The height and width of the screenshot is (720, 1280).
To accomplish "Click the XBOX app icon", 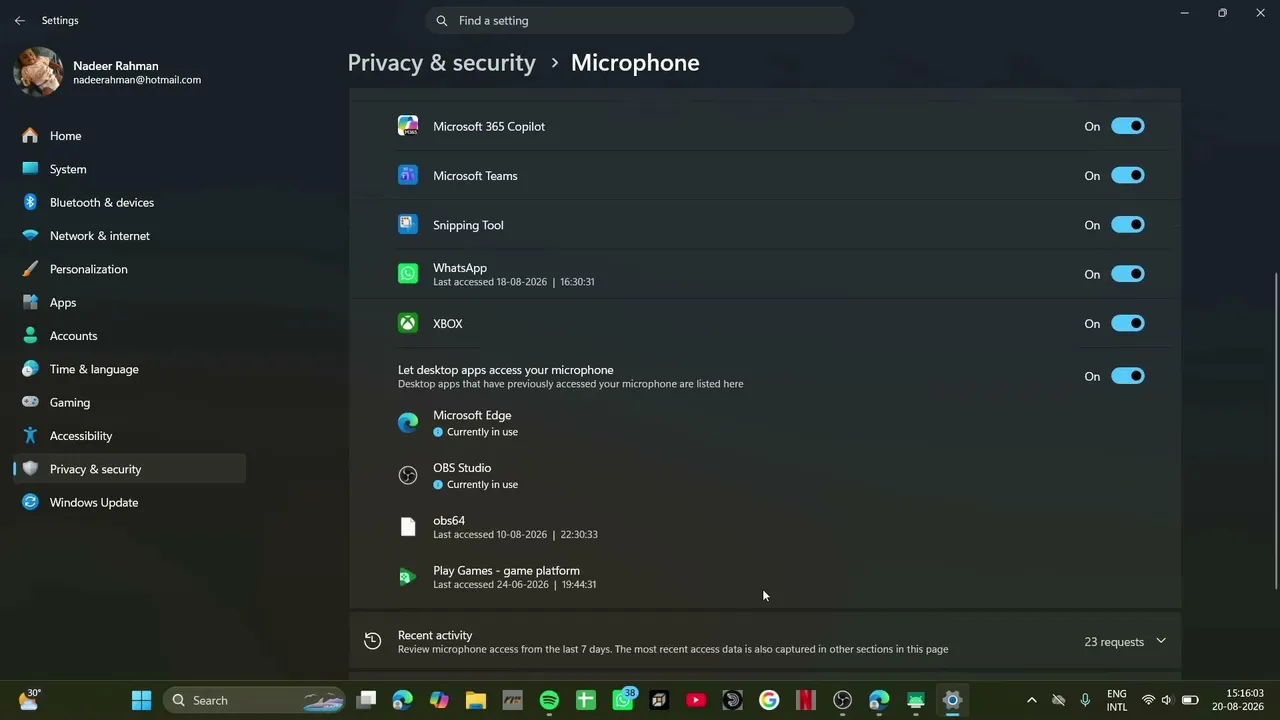I will (x=408, y=323).
